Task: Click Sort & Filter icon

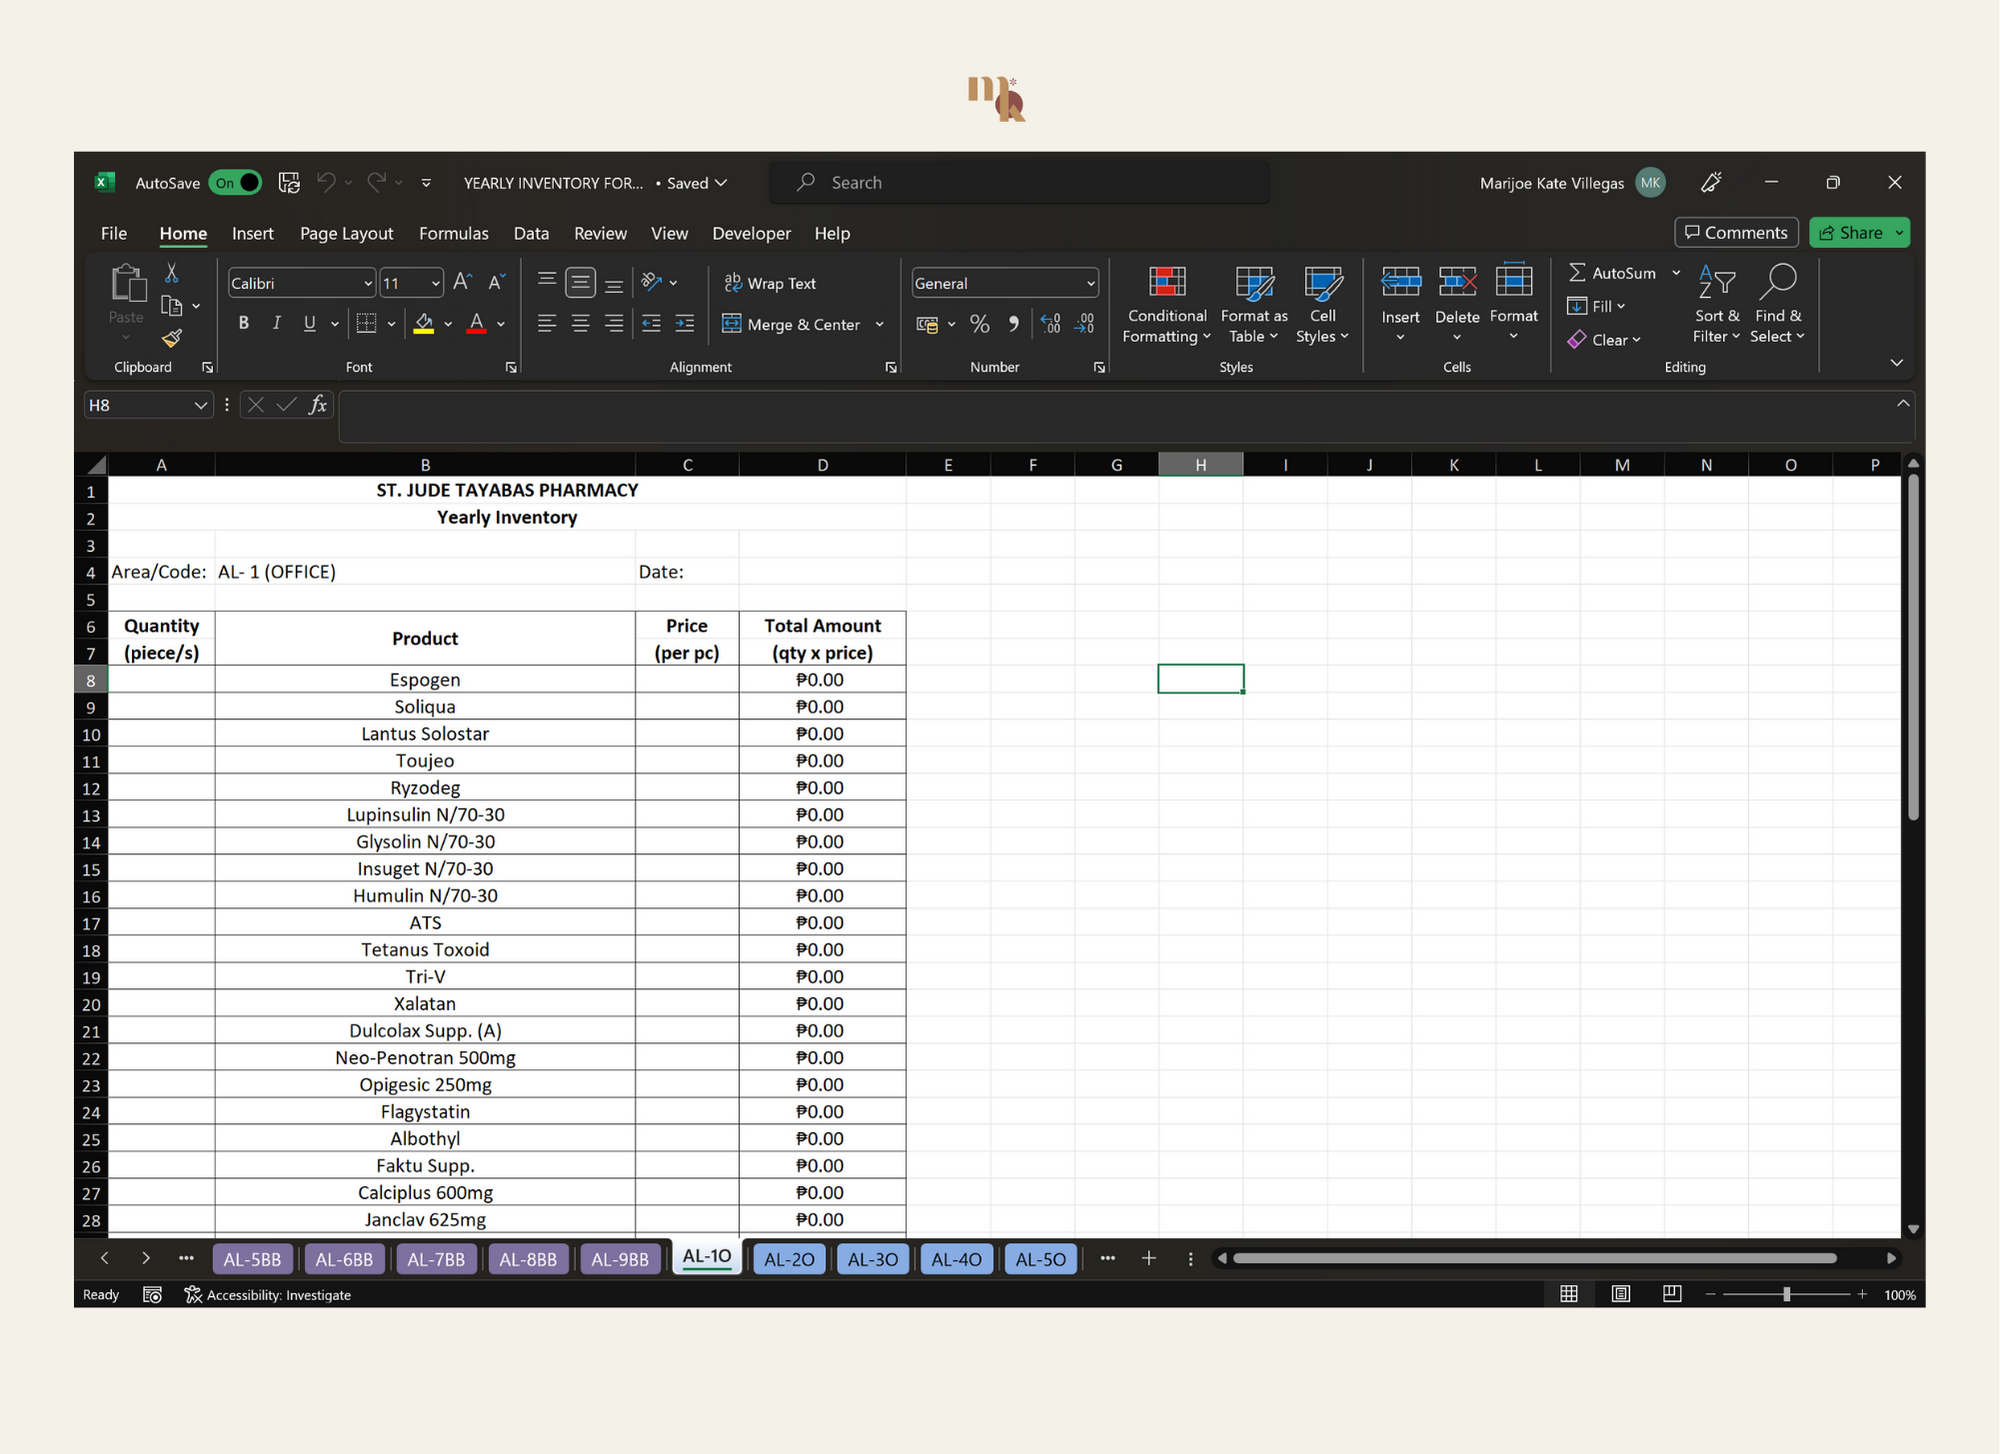Action: (x=1717, y=283)
